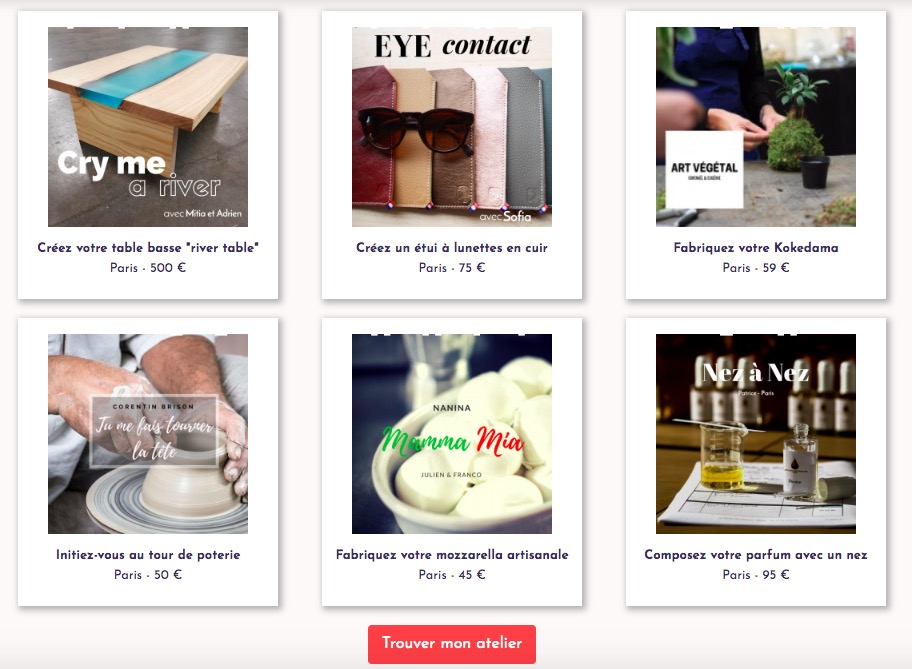Open the Cry me a river table image
This screenshot has width=912, height=669.
(x=148, y=127)
